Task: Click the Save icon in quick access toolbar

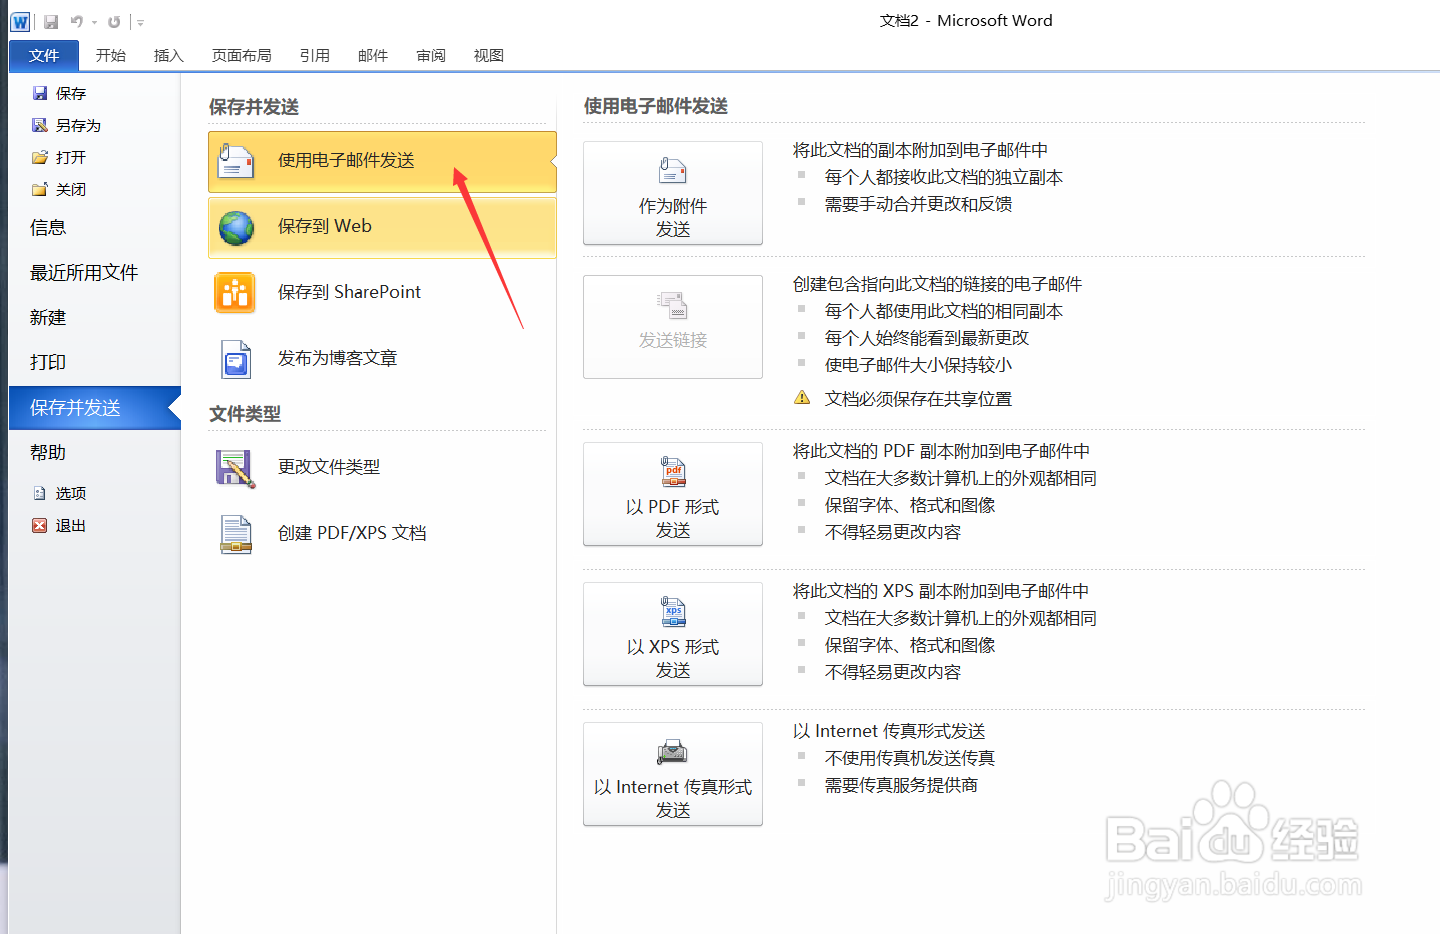Action: pyautogui.click(x=51, y=21)
